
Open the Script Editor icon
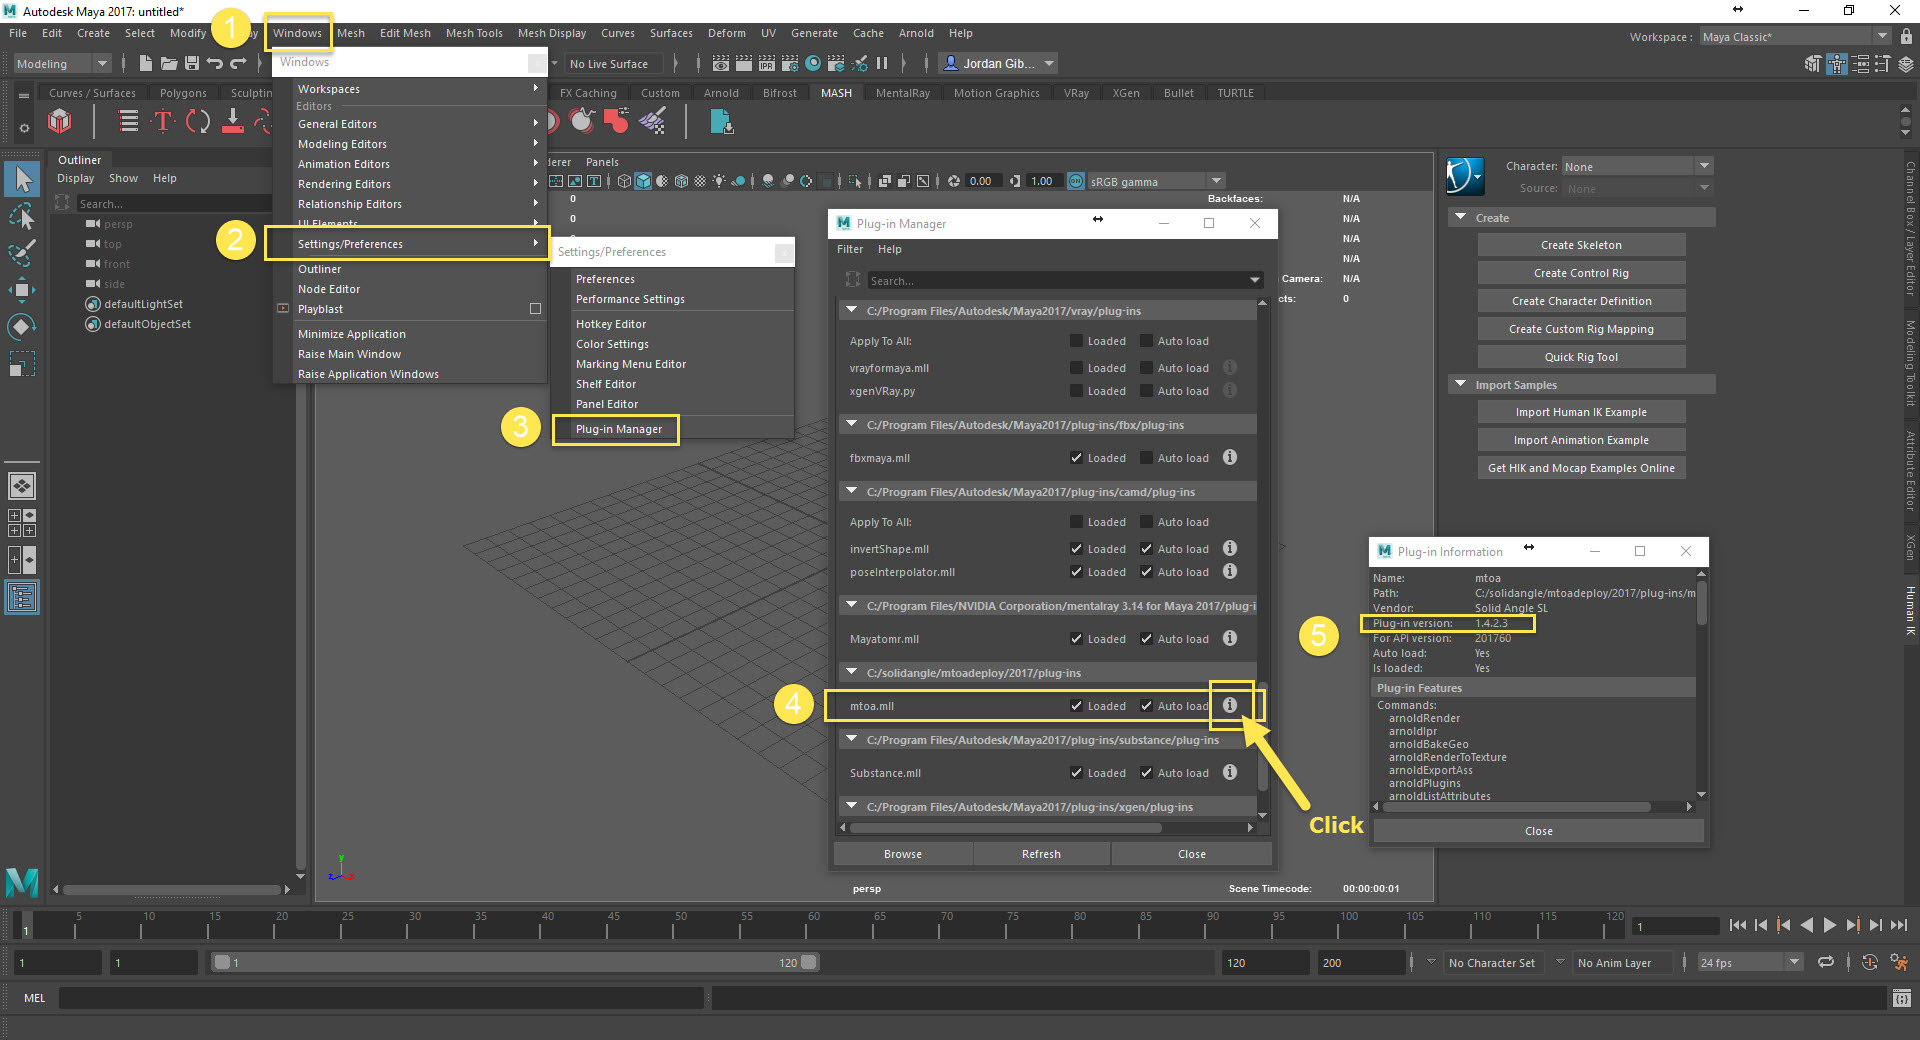pyautogui.click(x=1901, y=998)
